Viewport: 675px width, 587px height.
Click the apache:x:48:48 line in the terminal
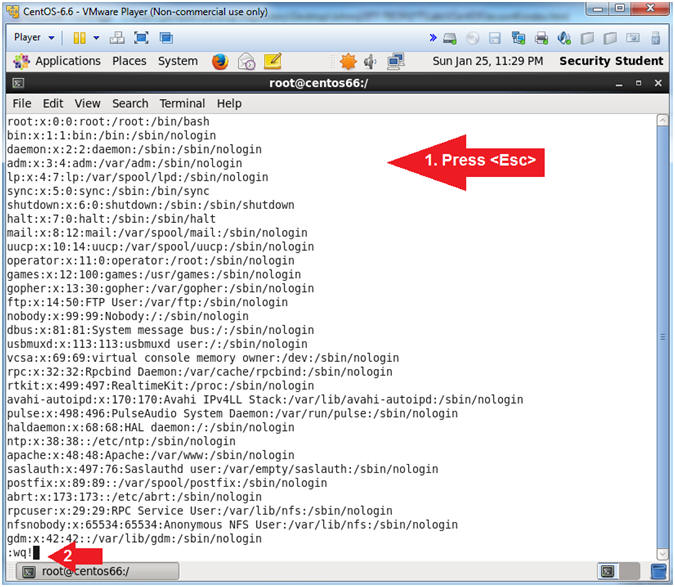pos(151,455)
